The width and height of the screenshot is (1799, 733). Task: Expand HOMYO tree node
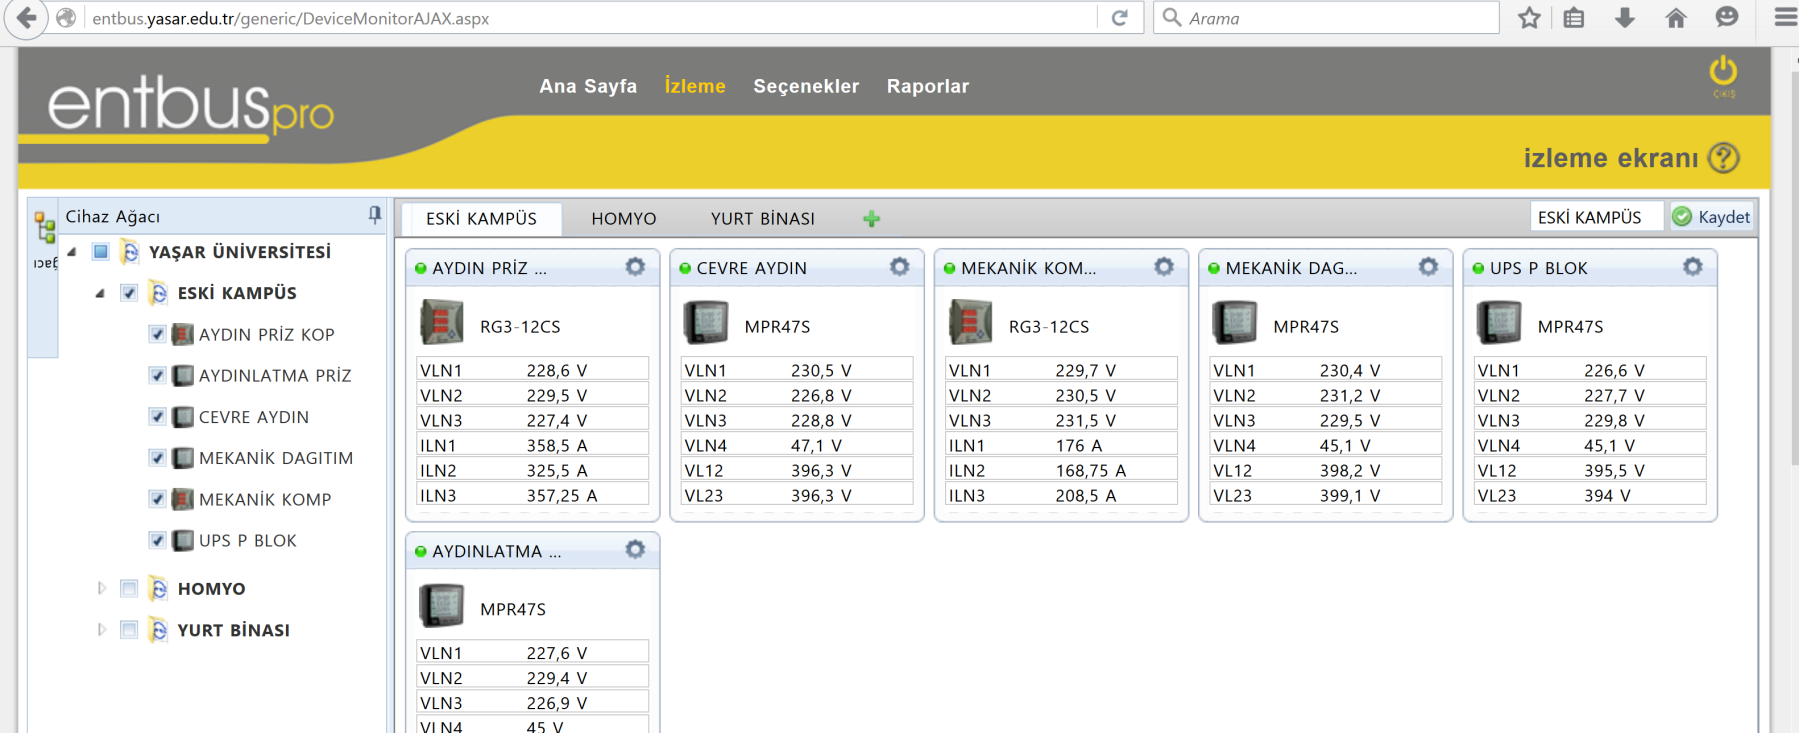(x=101, y=588)
